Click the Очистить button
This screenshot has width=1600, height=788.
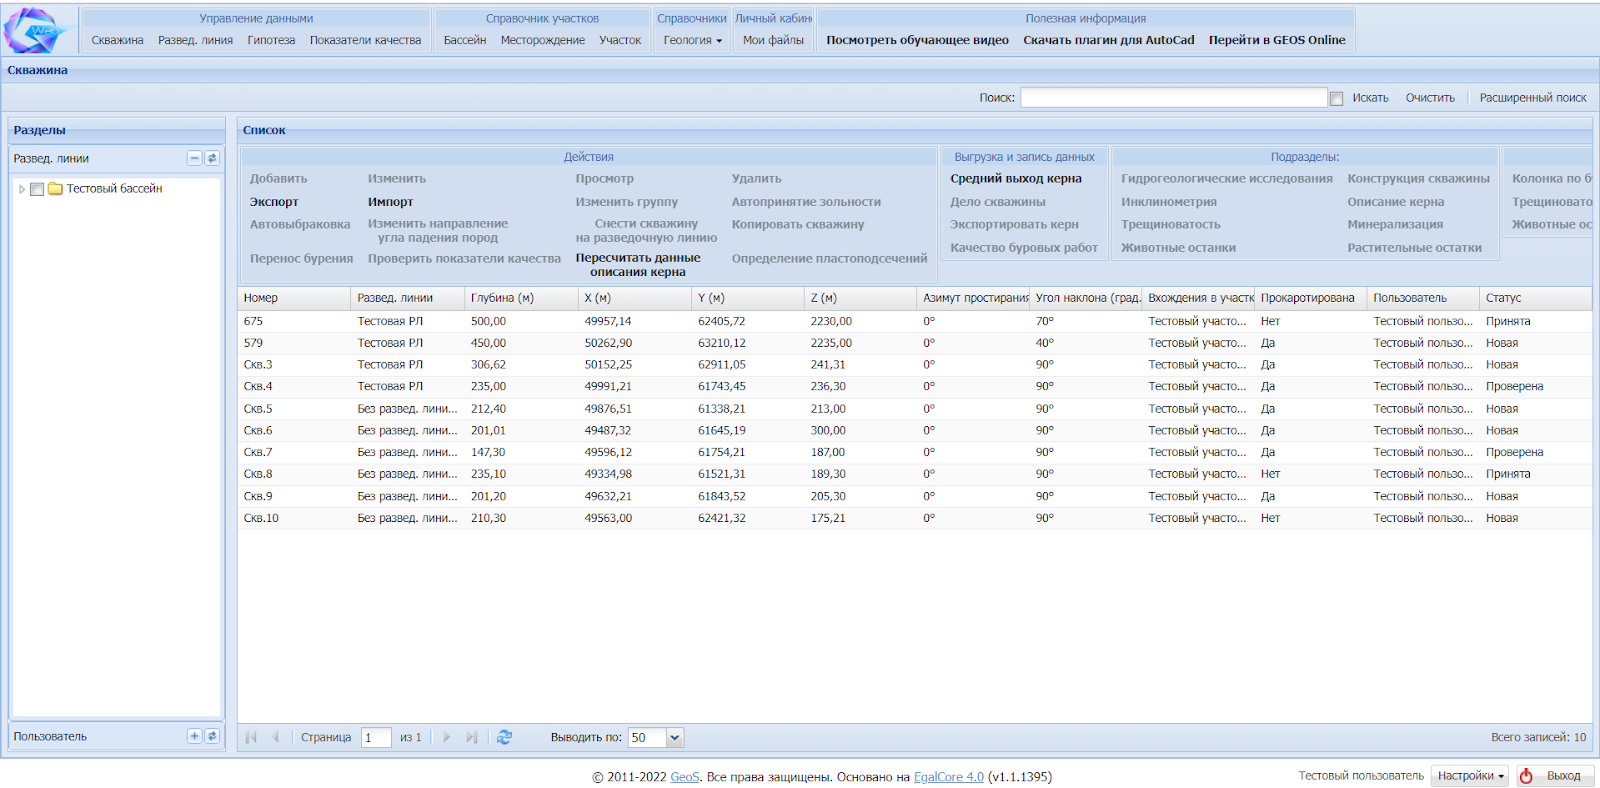(1430, 98)
